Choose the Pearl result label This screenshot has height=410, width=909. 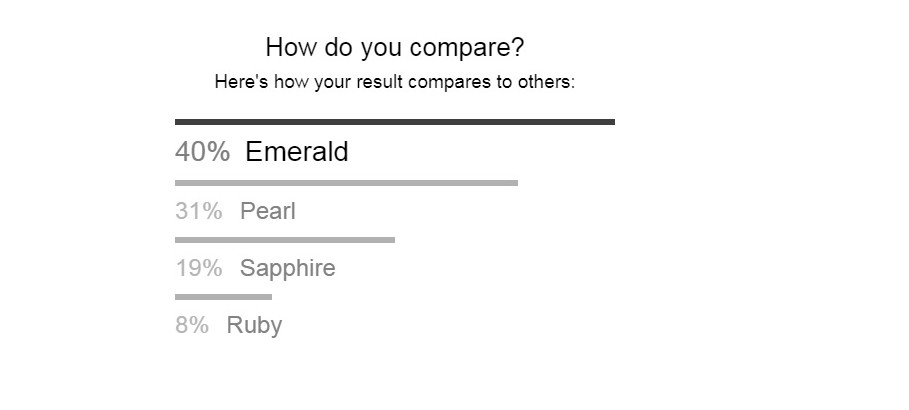(268, 211)
